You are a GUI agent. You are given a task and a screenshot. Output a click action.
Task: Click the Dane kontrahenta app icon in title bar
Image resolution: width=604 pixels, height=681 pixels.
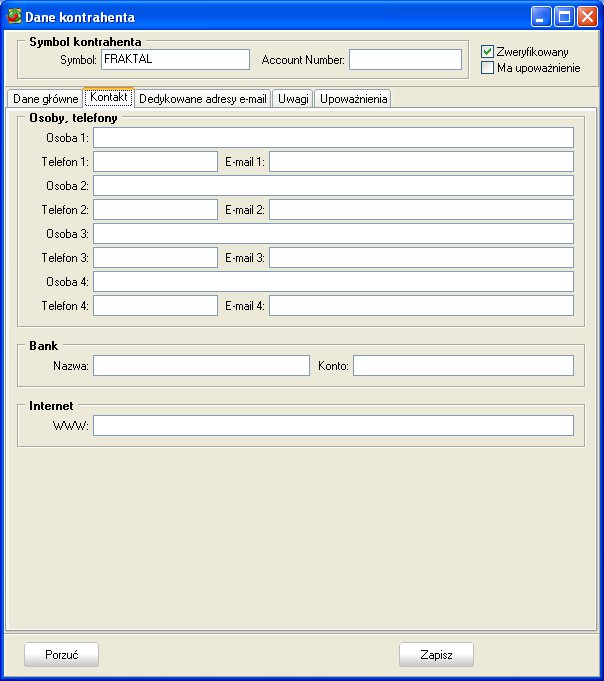(x=14, y=16)
